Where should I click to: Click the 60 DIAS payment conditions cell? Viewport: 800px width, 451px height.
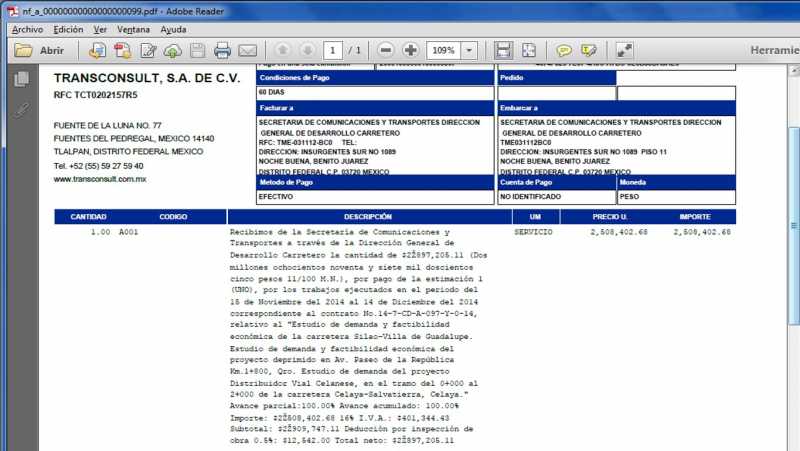pos(375,92)
